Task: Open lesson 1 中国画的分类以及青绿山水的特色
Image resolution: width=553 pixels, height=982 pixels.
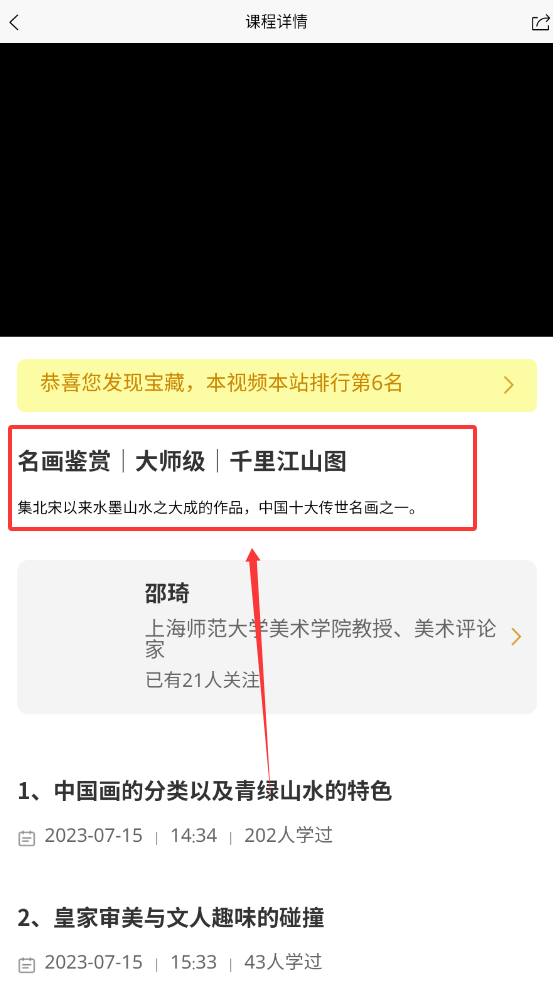Action: [x=204, y=791]
